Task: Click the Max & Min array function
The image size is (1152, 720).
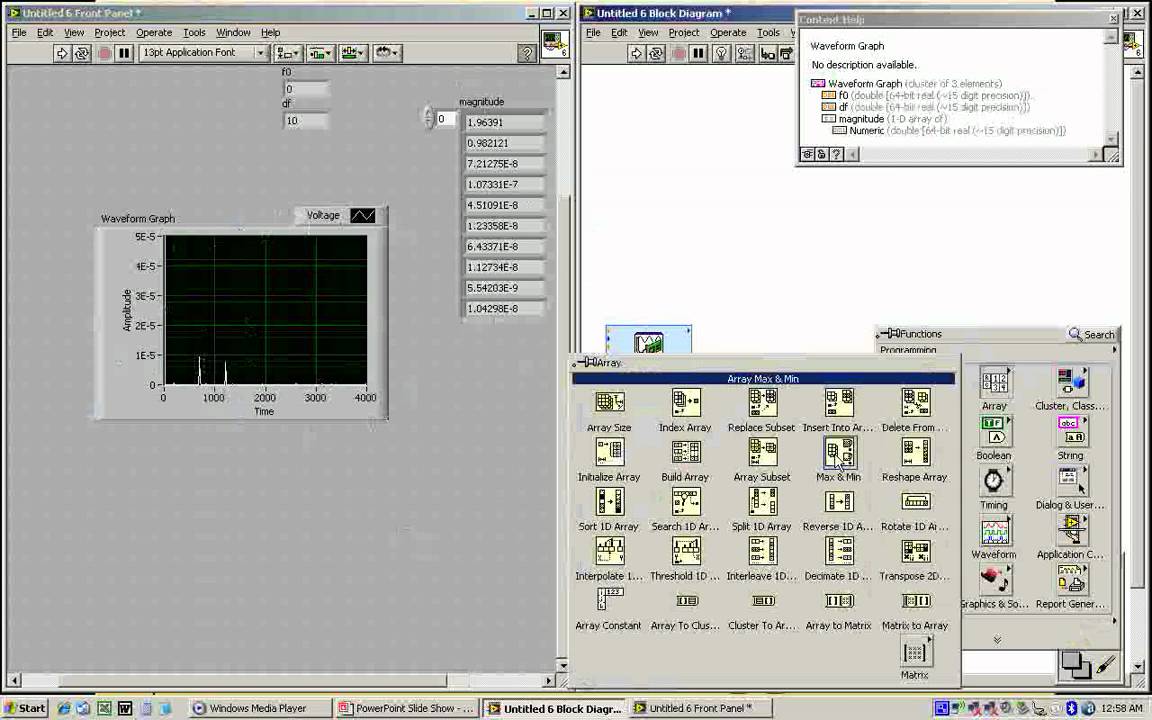Action: 838,453
